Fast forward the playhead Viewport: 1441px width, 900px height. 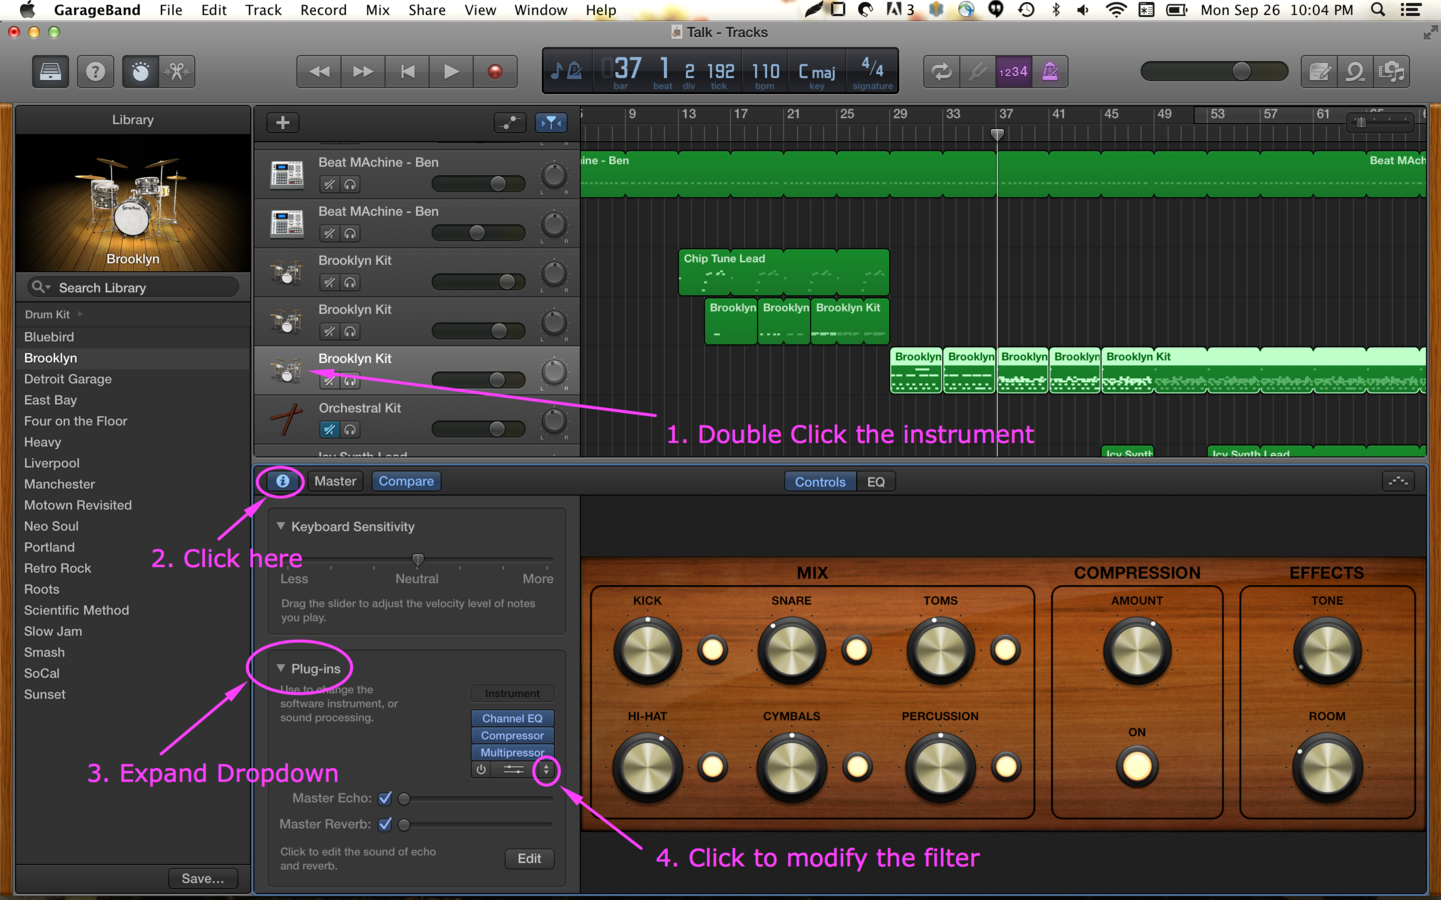(x=363, y=72)
